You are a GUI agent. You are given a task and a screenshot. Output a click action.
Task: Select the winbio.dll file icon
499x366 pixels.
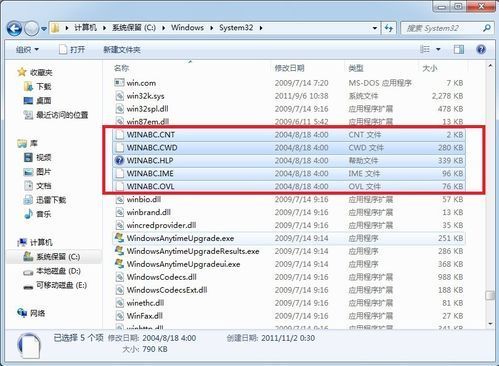(119, 199)
